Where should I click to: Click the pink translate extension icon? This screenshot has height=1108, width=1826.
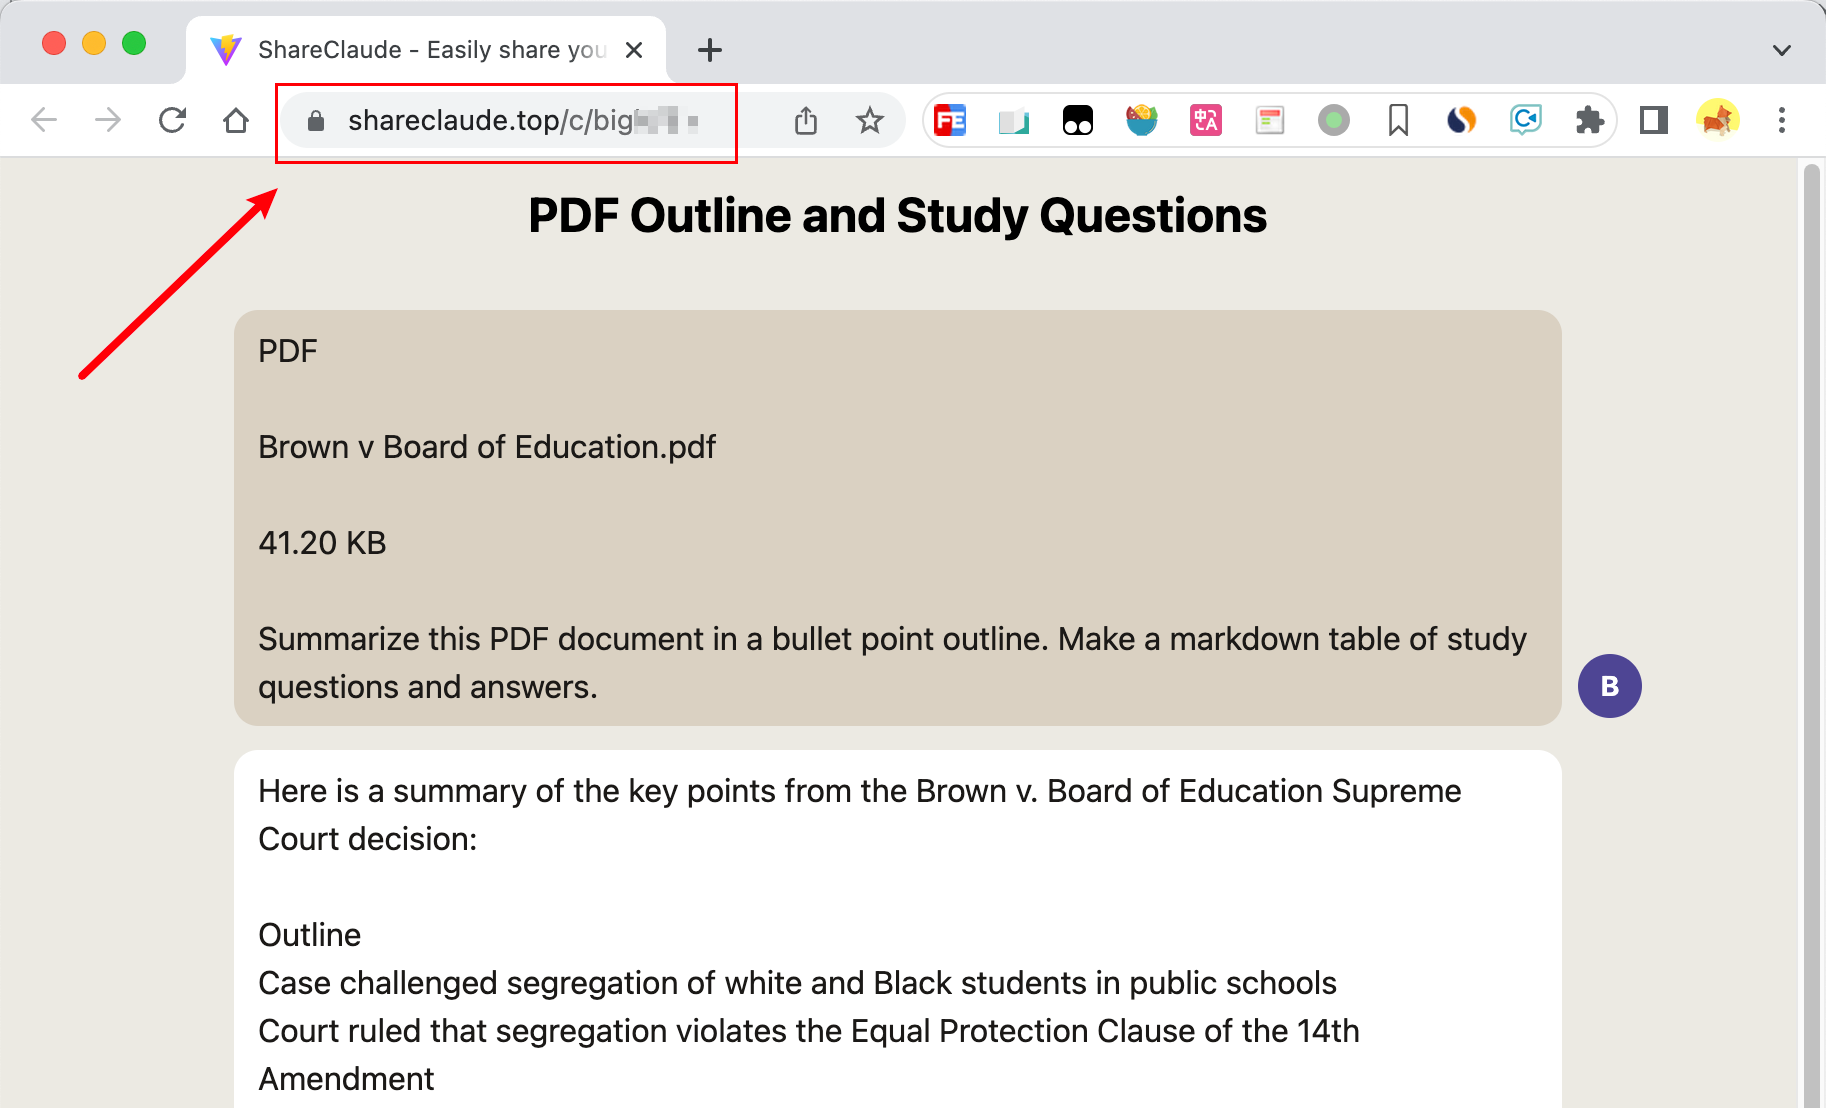1206,121
